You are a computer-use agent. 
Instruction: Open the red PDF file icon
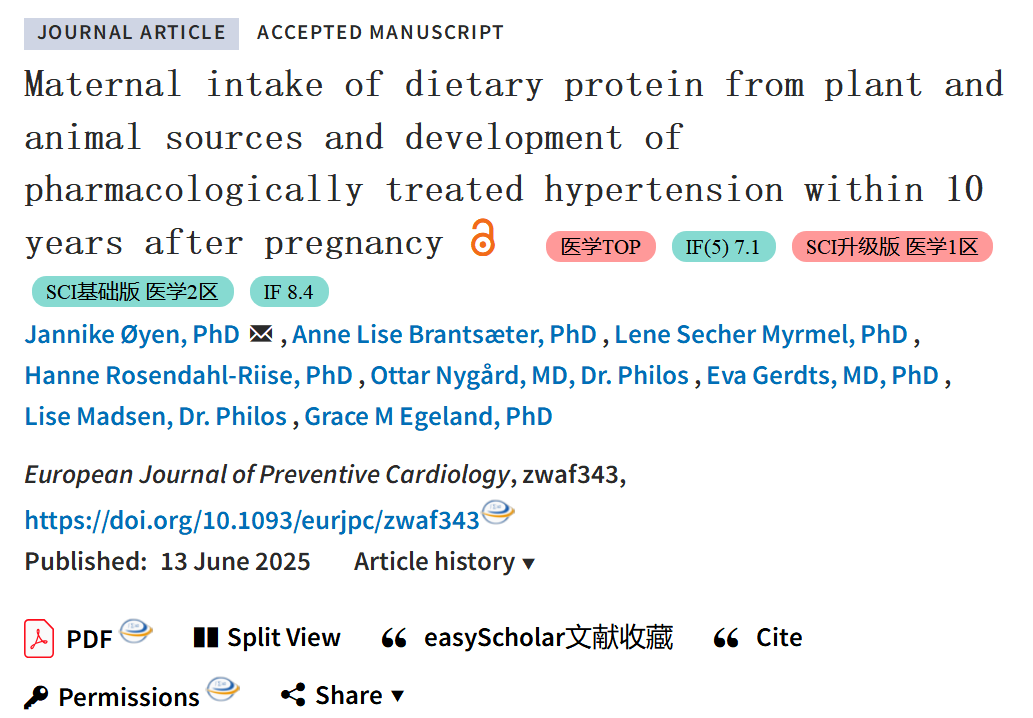(39, 638)
